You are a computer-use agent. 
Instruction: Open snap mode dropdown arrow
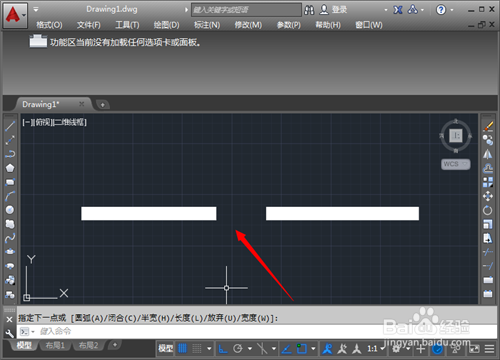click(209, 349)
